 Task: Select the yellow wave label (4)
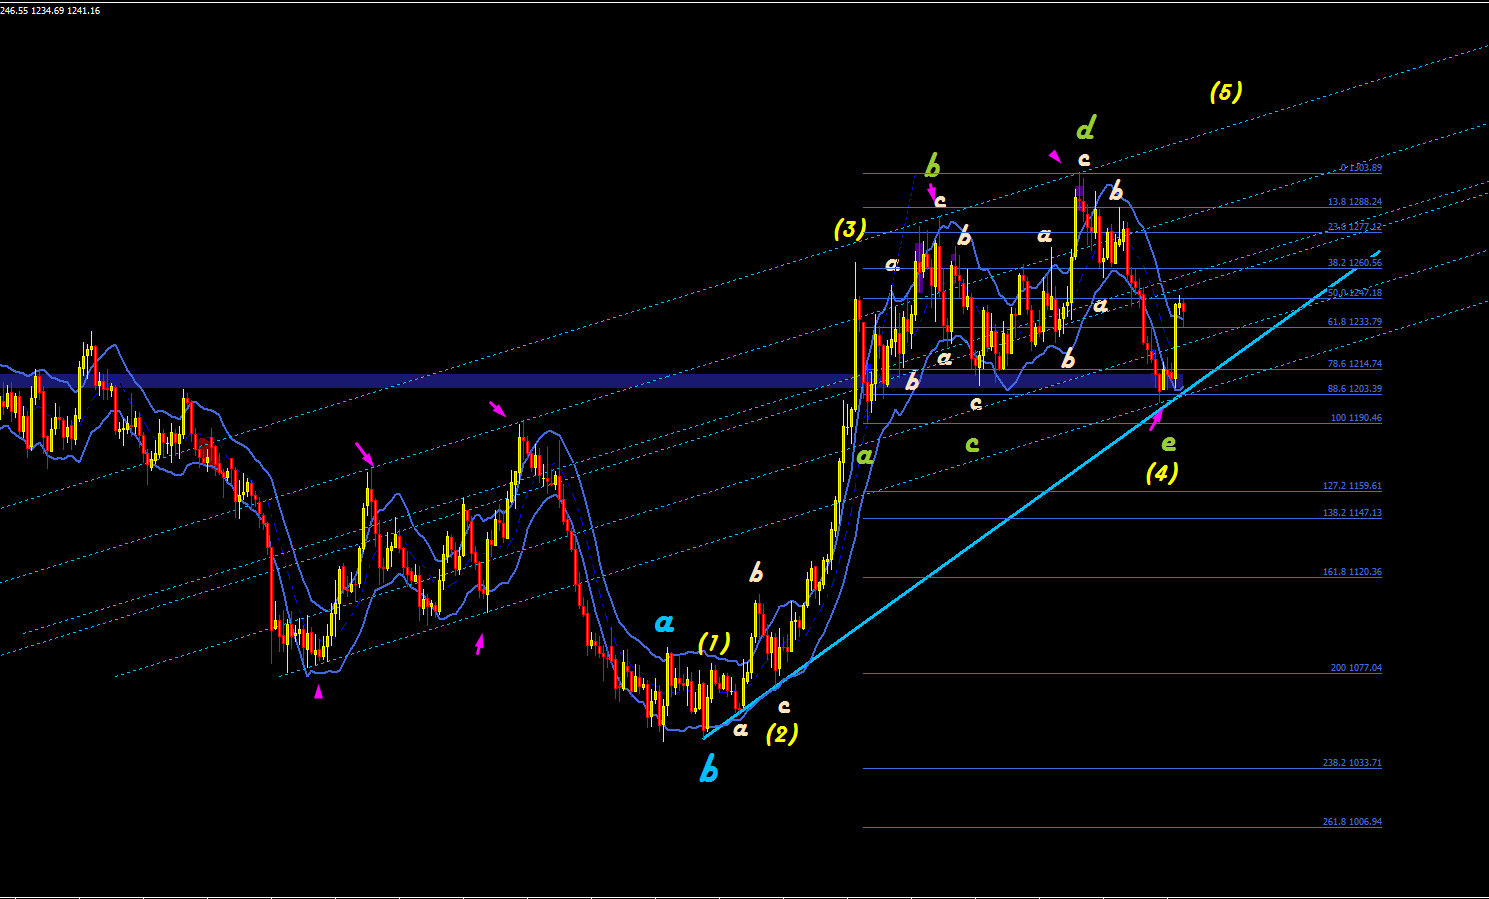pyautogui.click(x=1162, y=472)
